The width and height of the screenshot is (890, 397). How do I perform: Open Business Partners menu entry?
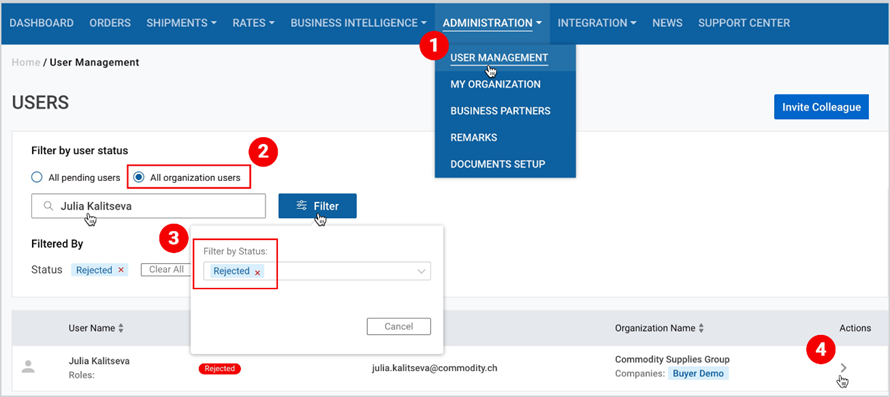tap(500, 111)
